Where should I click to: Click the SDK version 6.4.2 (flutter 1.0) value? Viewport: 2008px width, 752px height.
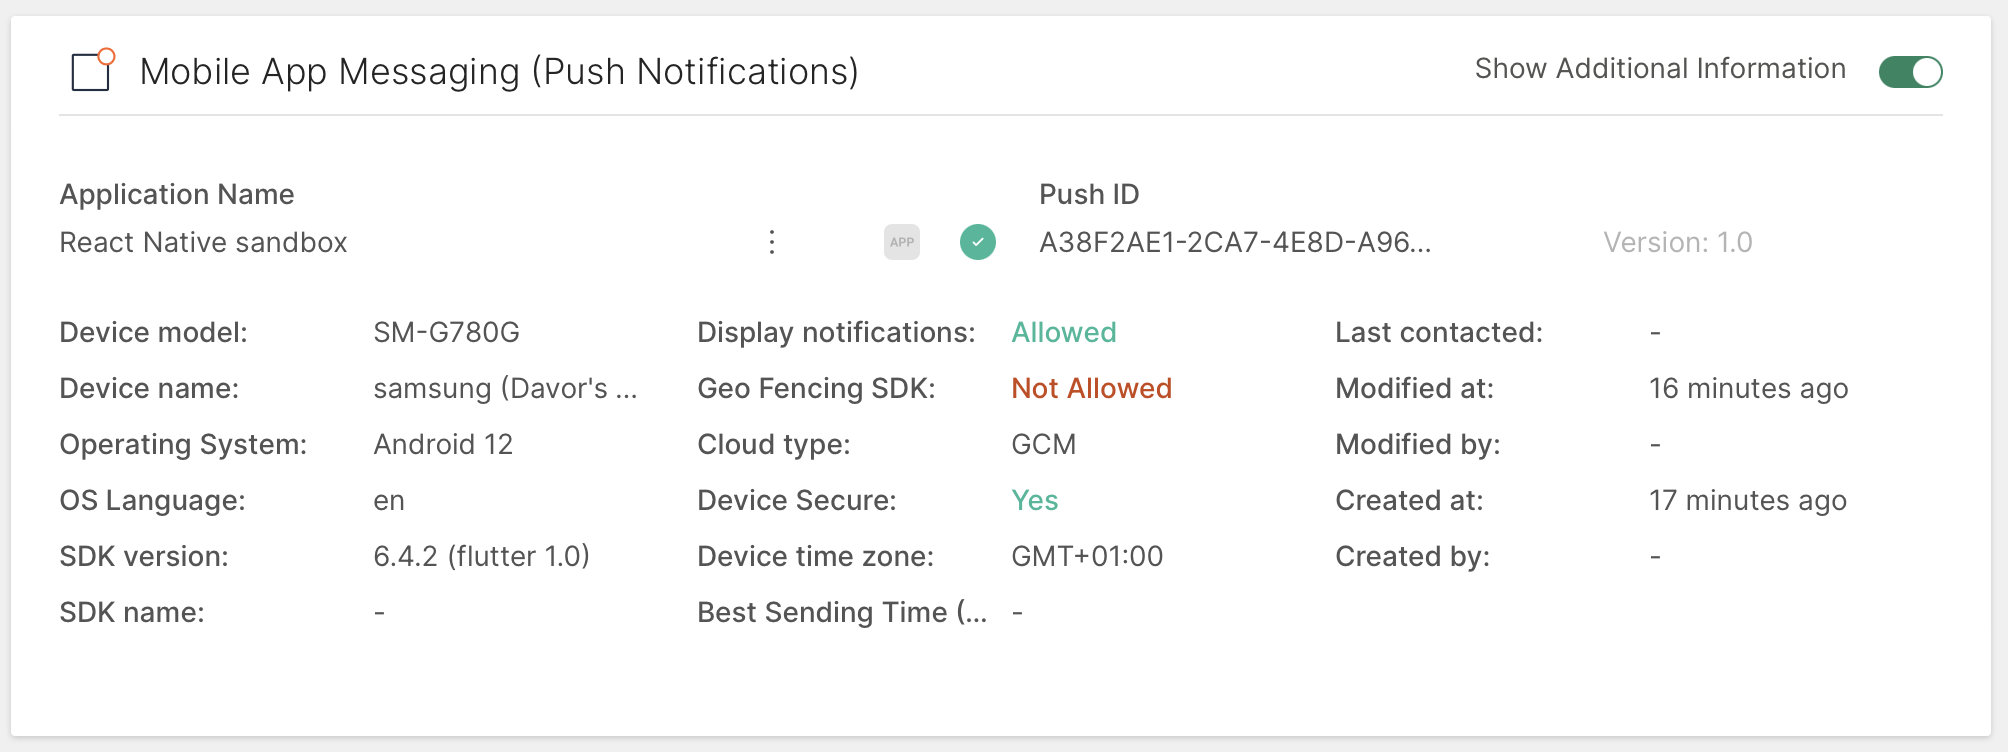[x=483, y=556]
